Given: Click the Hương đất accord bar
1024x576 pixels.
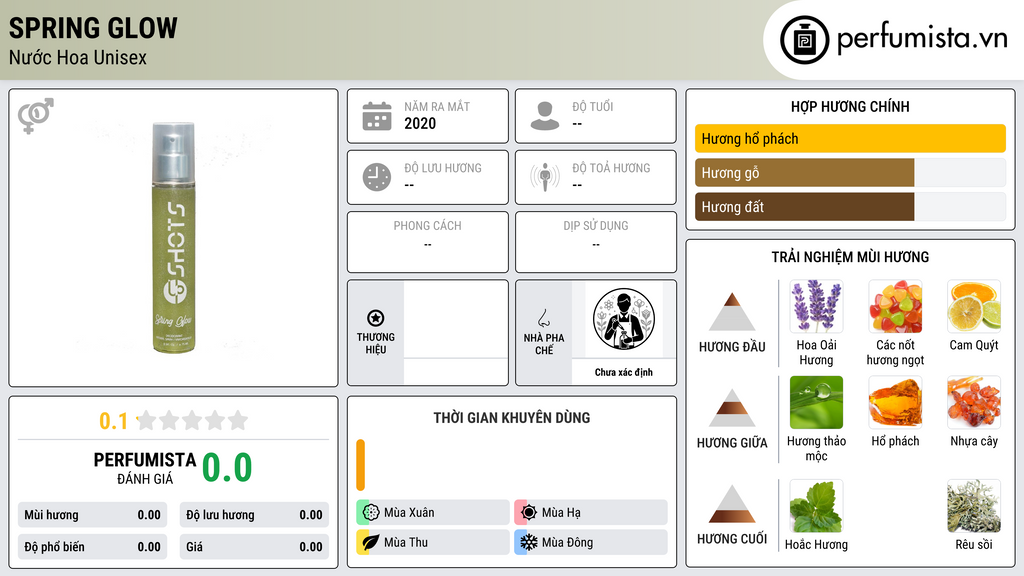Looking at the screenshot, I should tap(850, 207).
